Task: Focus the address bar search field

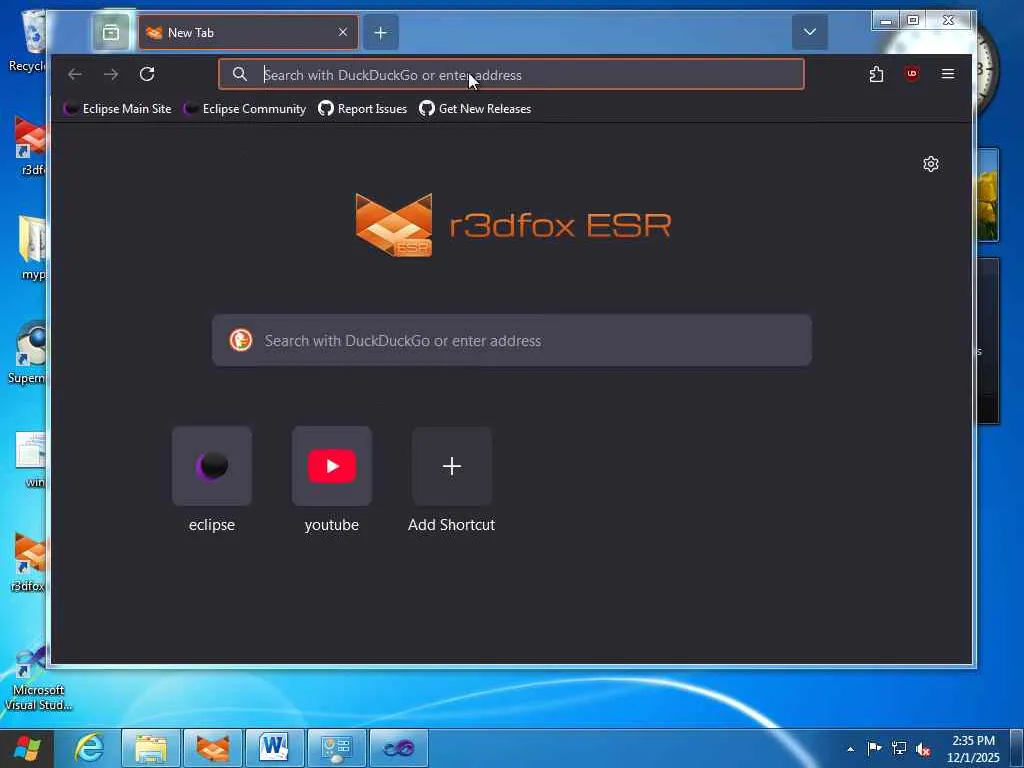Action: pyautogui.click(x=511, y=74)
